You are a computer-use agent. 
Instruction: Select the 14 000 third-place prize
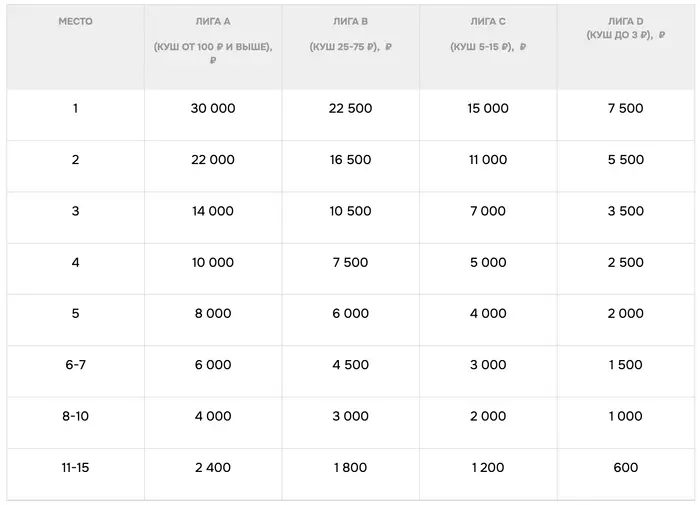[x=213, y=211]
